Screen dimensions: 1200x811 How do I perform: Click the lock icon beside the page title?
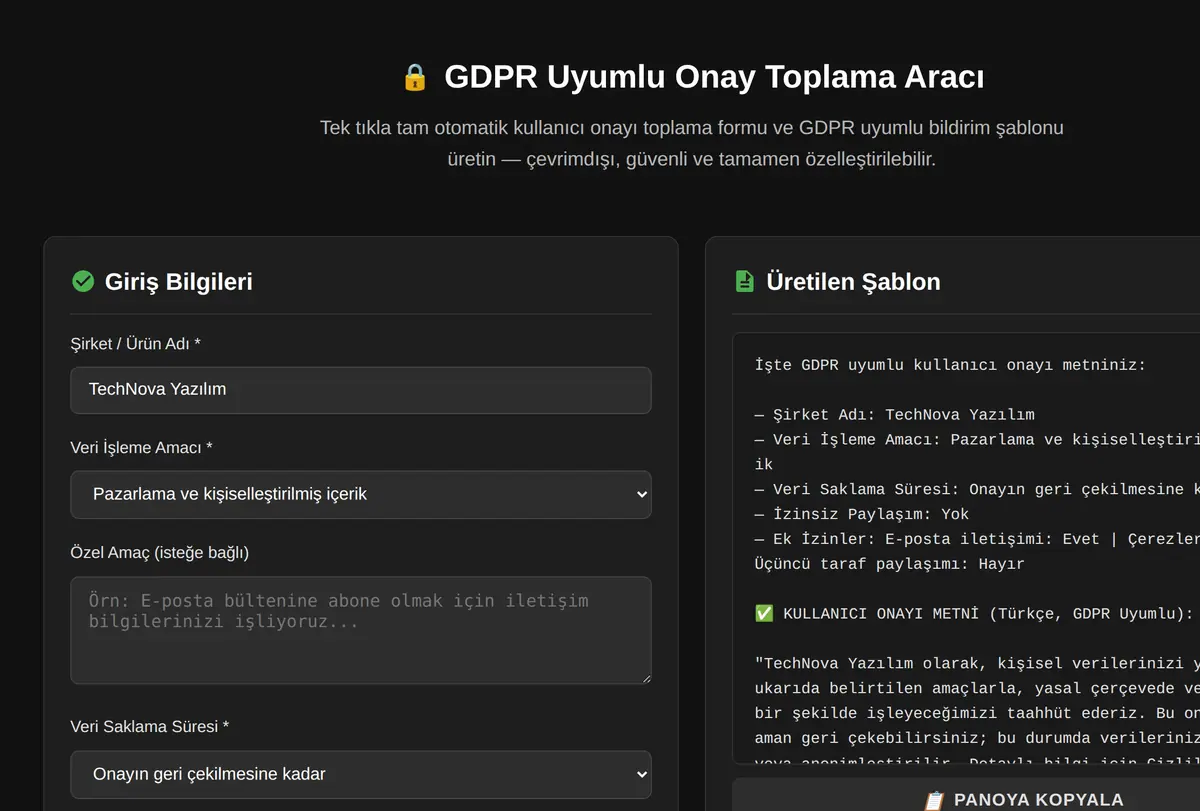(x=415, y=77)
